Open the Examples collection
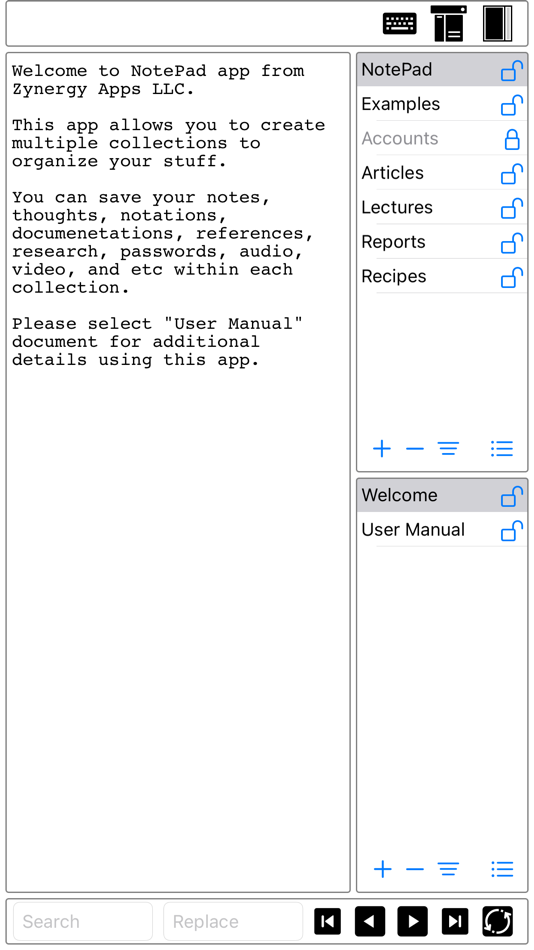 click(442, 104)
